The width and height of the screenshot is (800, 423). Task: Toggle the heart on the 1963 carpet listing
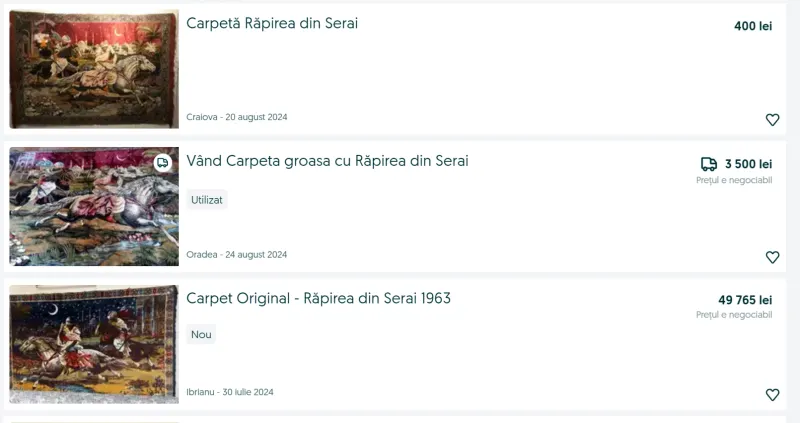tap(772, 394)
